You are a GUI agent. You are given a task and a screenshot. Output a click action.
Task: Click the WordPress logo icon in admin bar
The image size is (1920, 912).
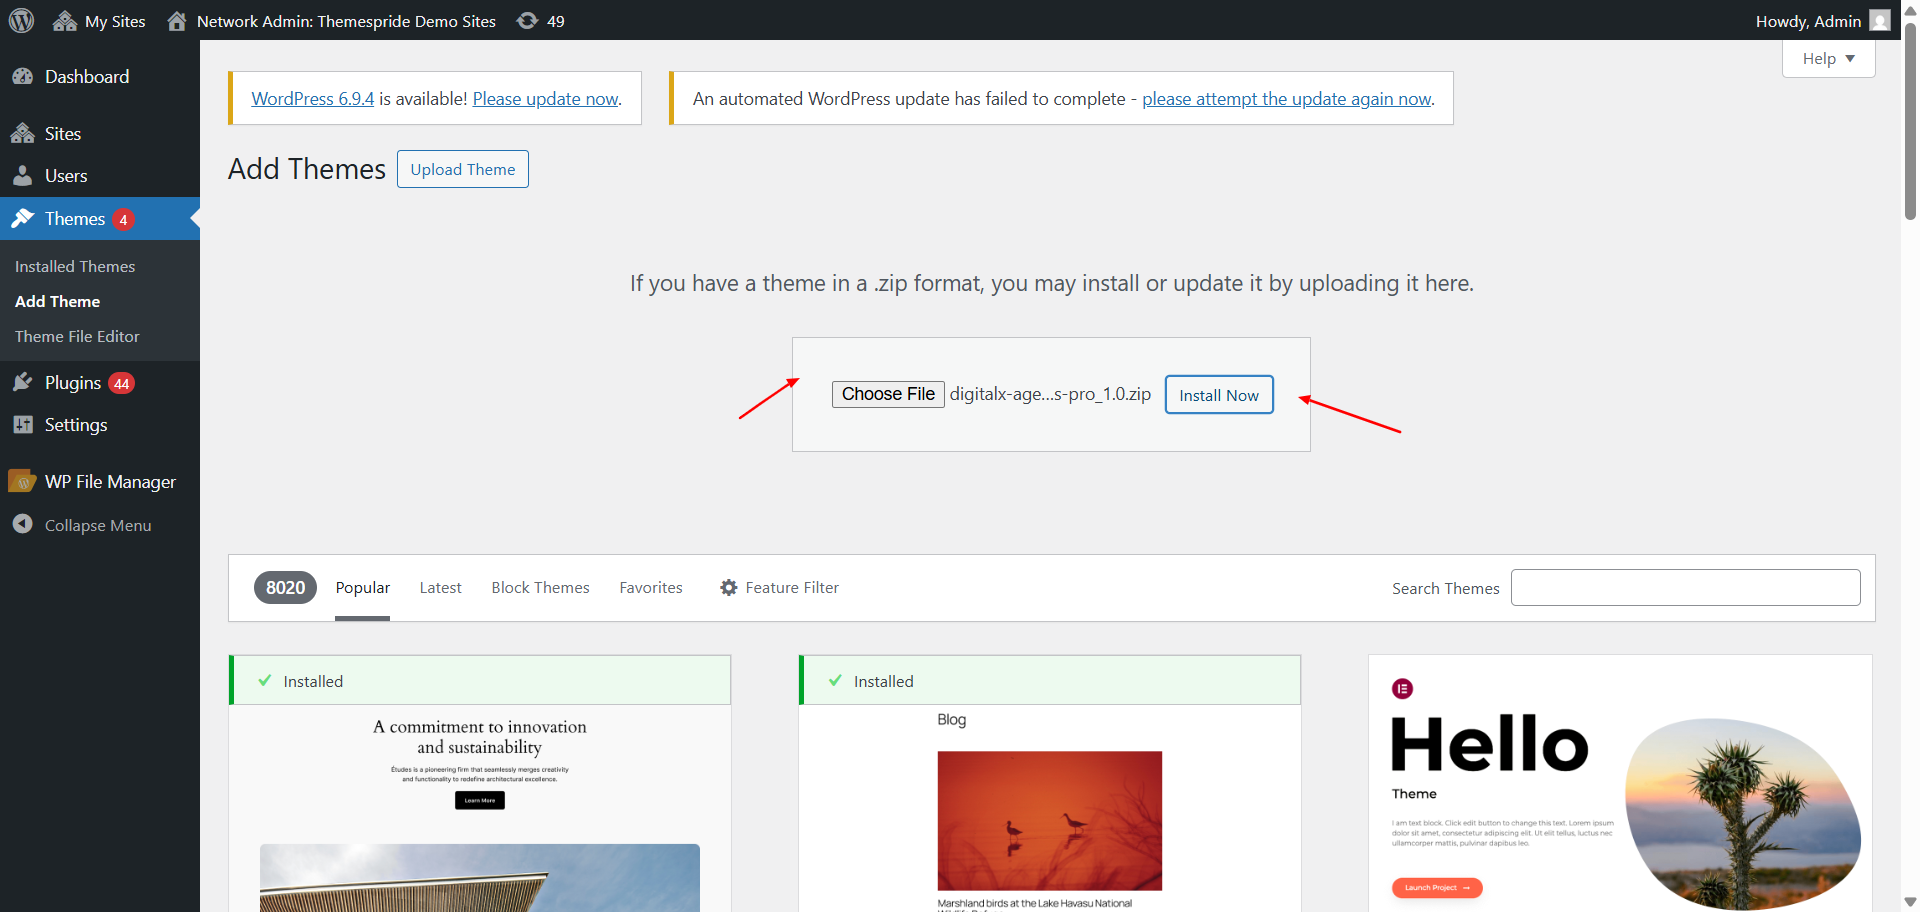pos(21,20)
